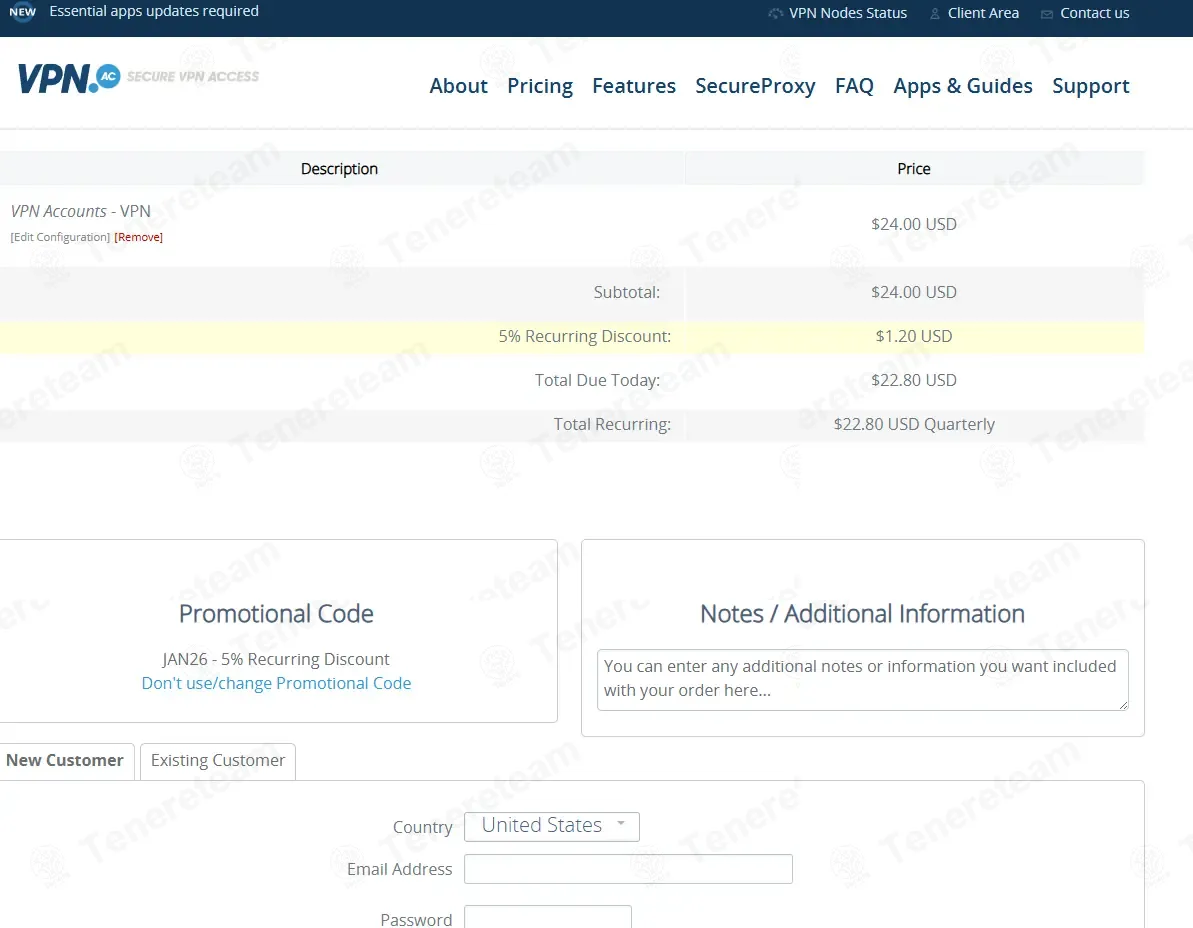Click the $22.80 USD total due today
This screenshot has width=1193, height=928.
914,380
